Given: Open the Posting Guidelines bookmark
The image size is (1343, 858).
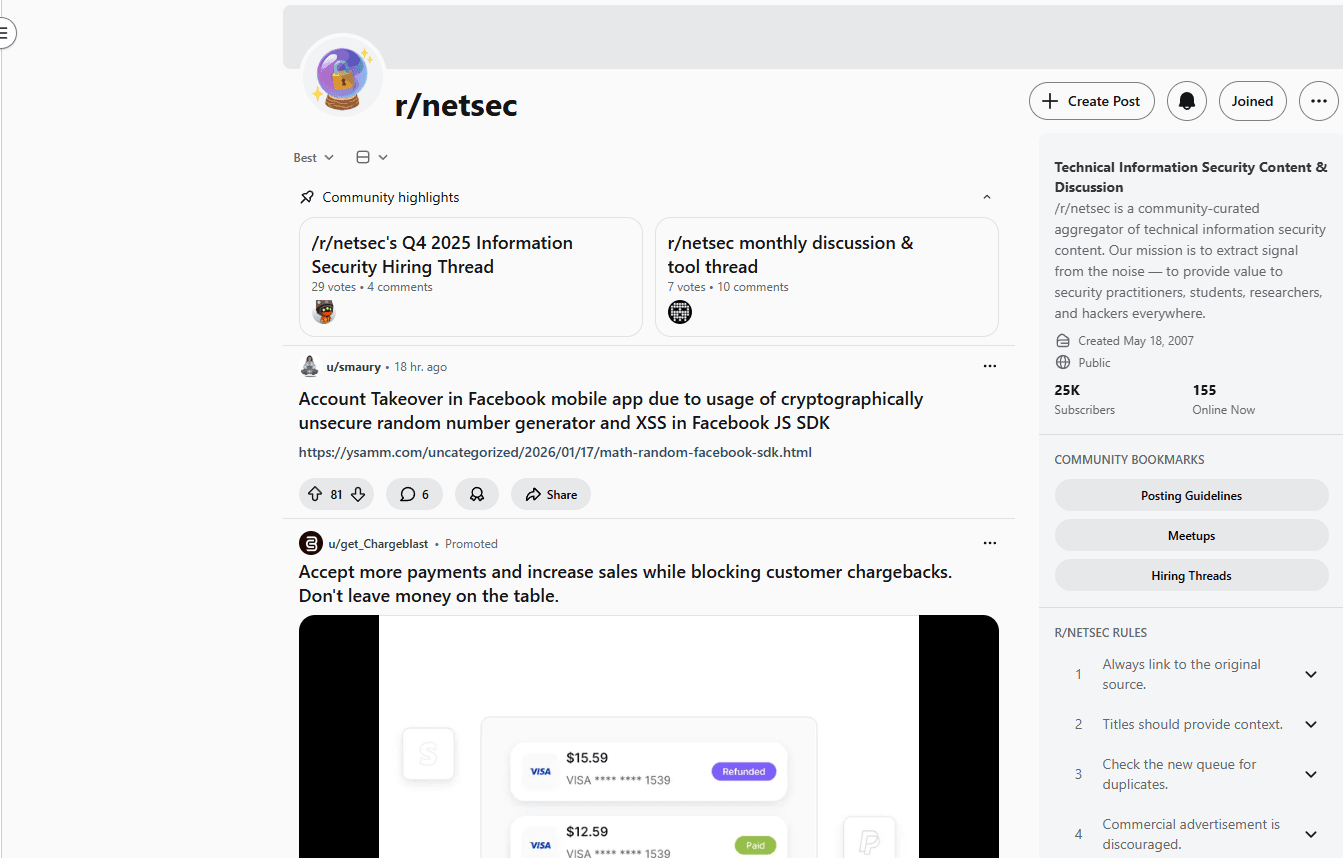Looking at the screenshot, I should click(x=1191, y=495).
